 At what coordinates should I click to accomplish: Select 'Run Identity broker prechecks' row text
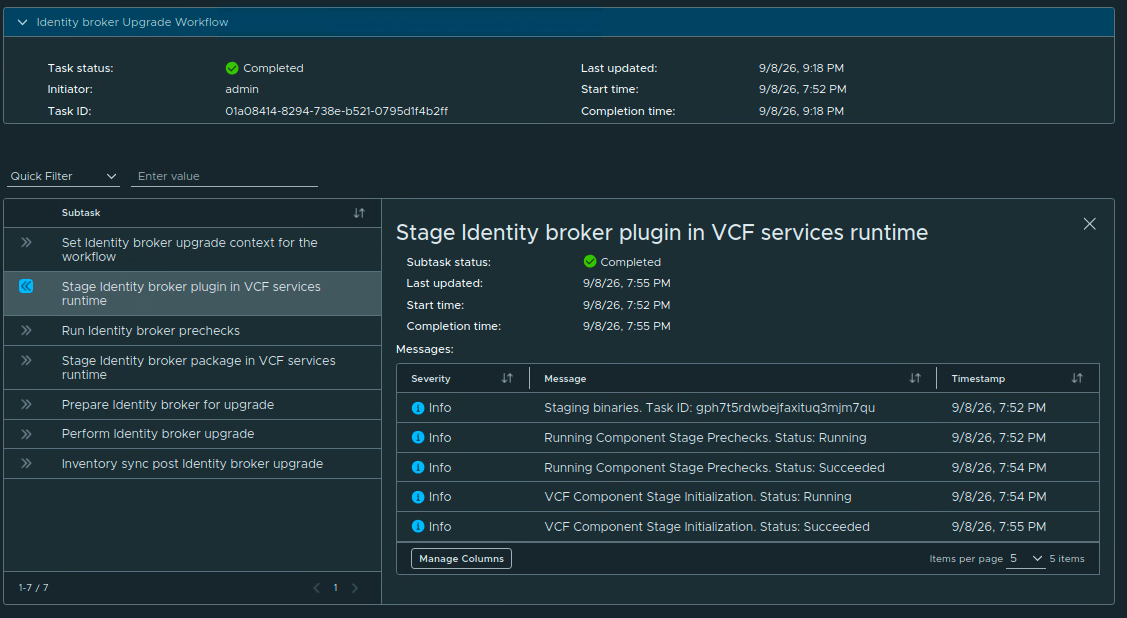[x=151, y=331]
